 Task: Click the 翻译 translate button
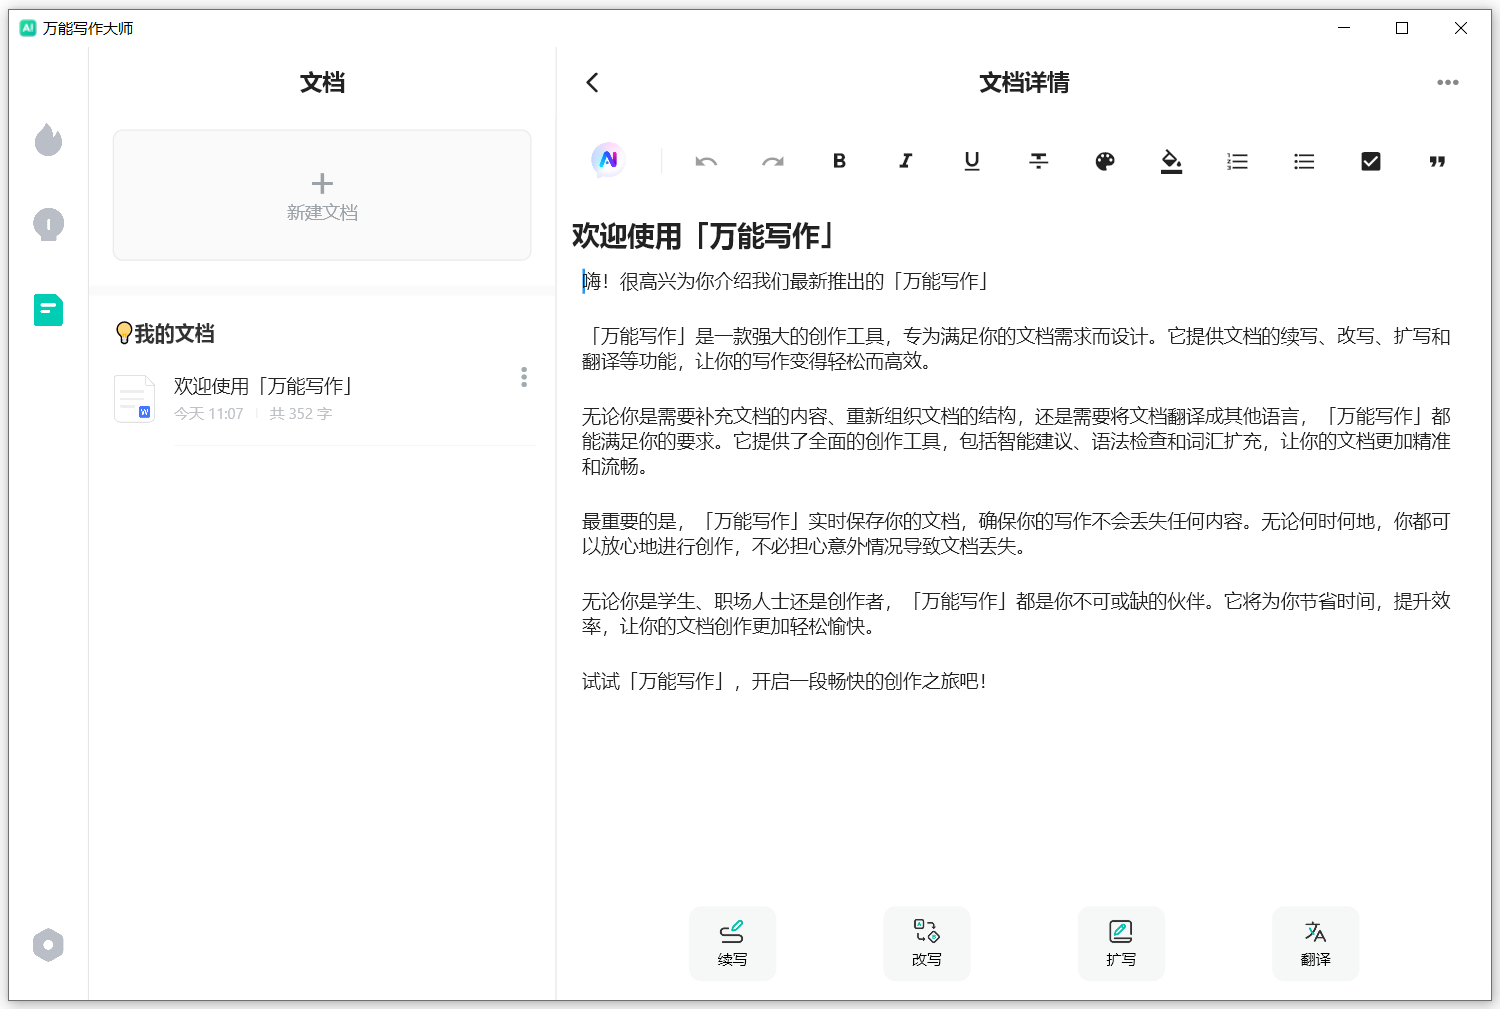(x=1315, y=943)
